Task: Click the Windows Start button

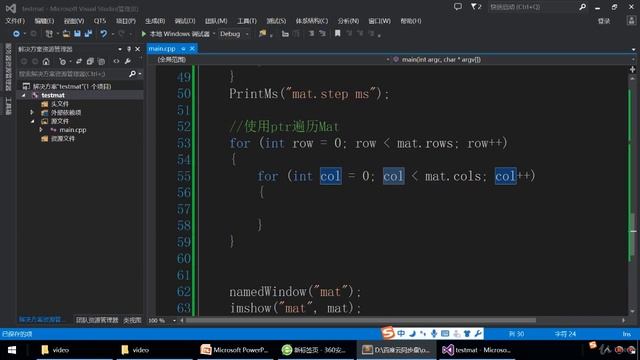Action: tap(11, 350)
